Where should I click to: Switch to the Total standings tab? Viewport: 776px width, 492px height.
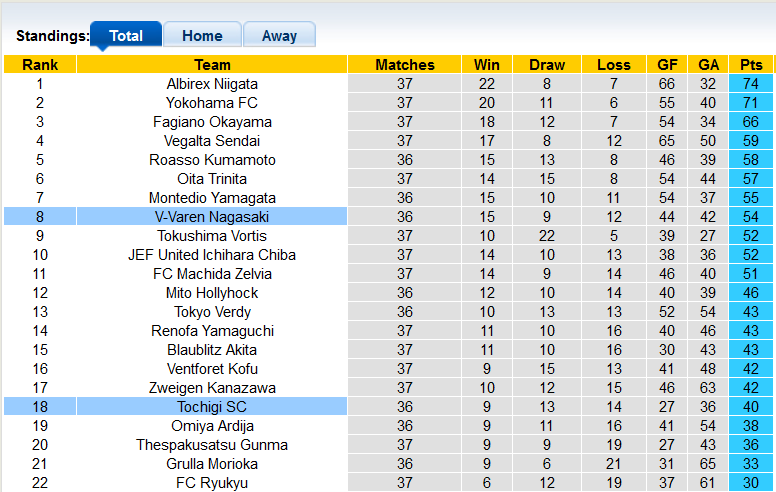coord(126,35)
